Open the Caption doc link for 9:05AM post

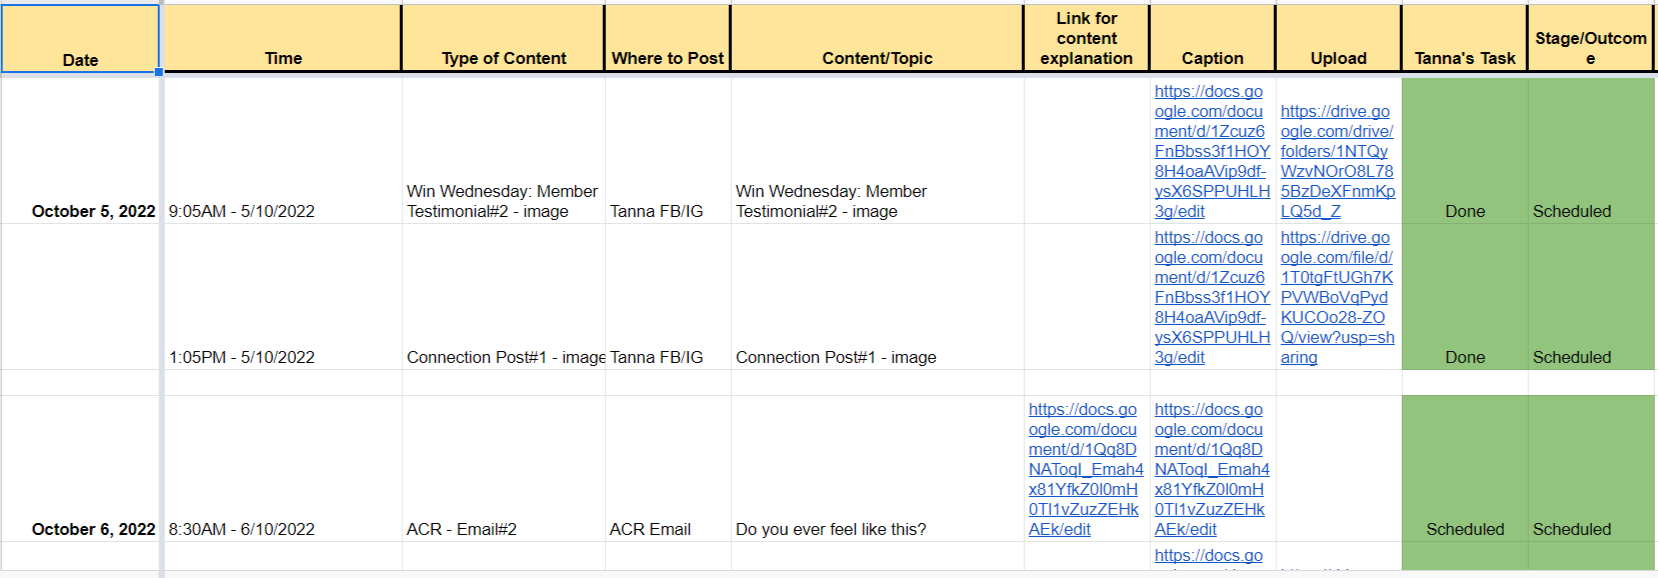point(1211,151)
